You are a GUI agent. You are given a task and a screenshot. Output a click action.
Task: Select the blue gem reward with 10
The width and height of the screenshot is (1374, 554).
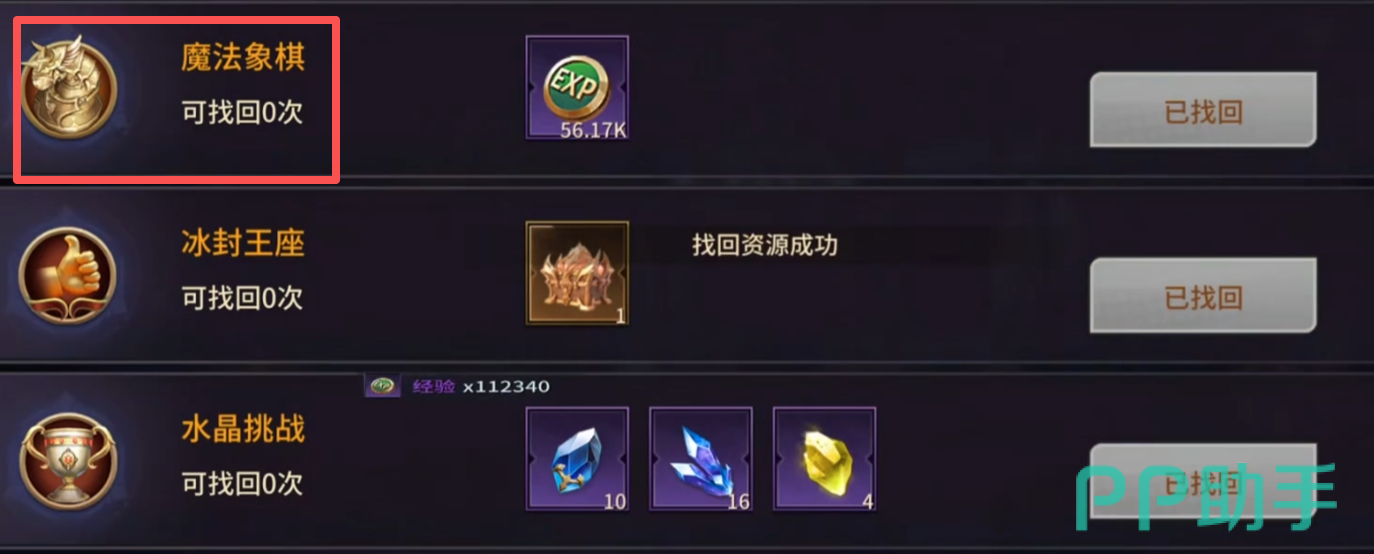click(577, 459)
